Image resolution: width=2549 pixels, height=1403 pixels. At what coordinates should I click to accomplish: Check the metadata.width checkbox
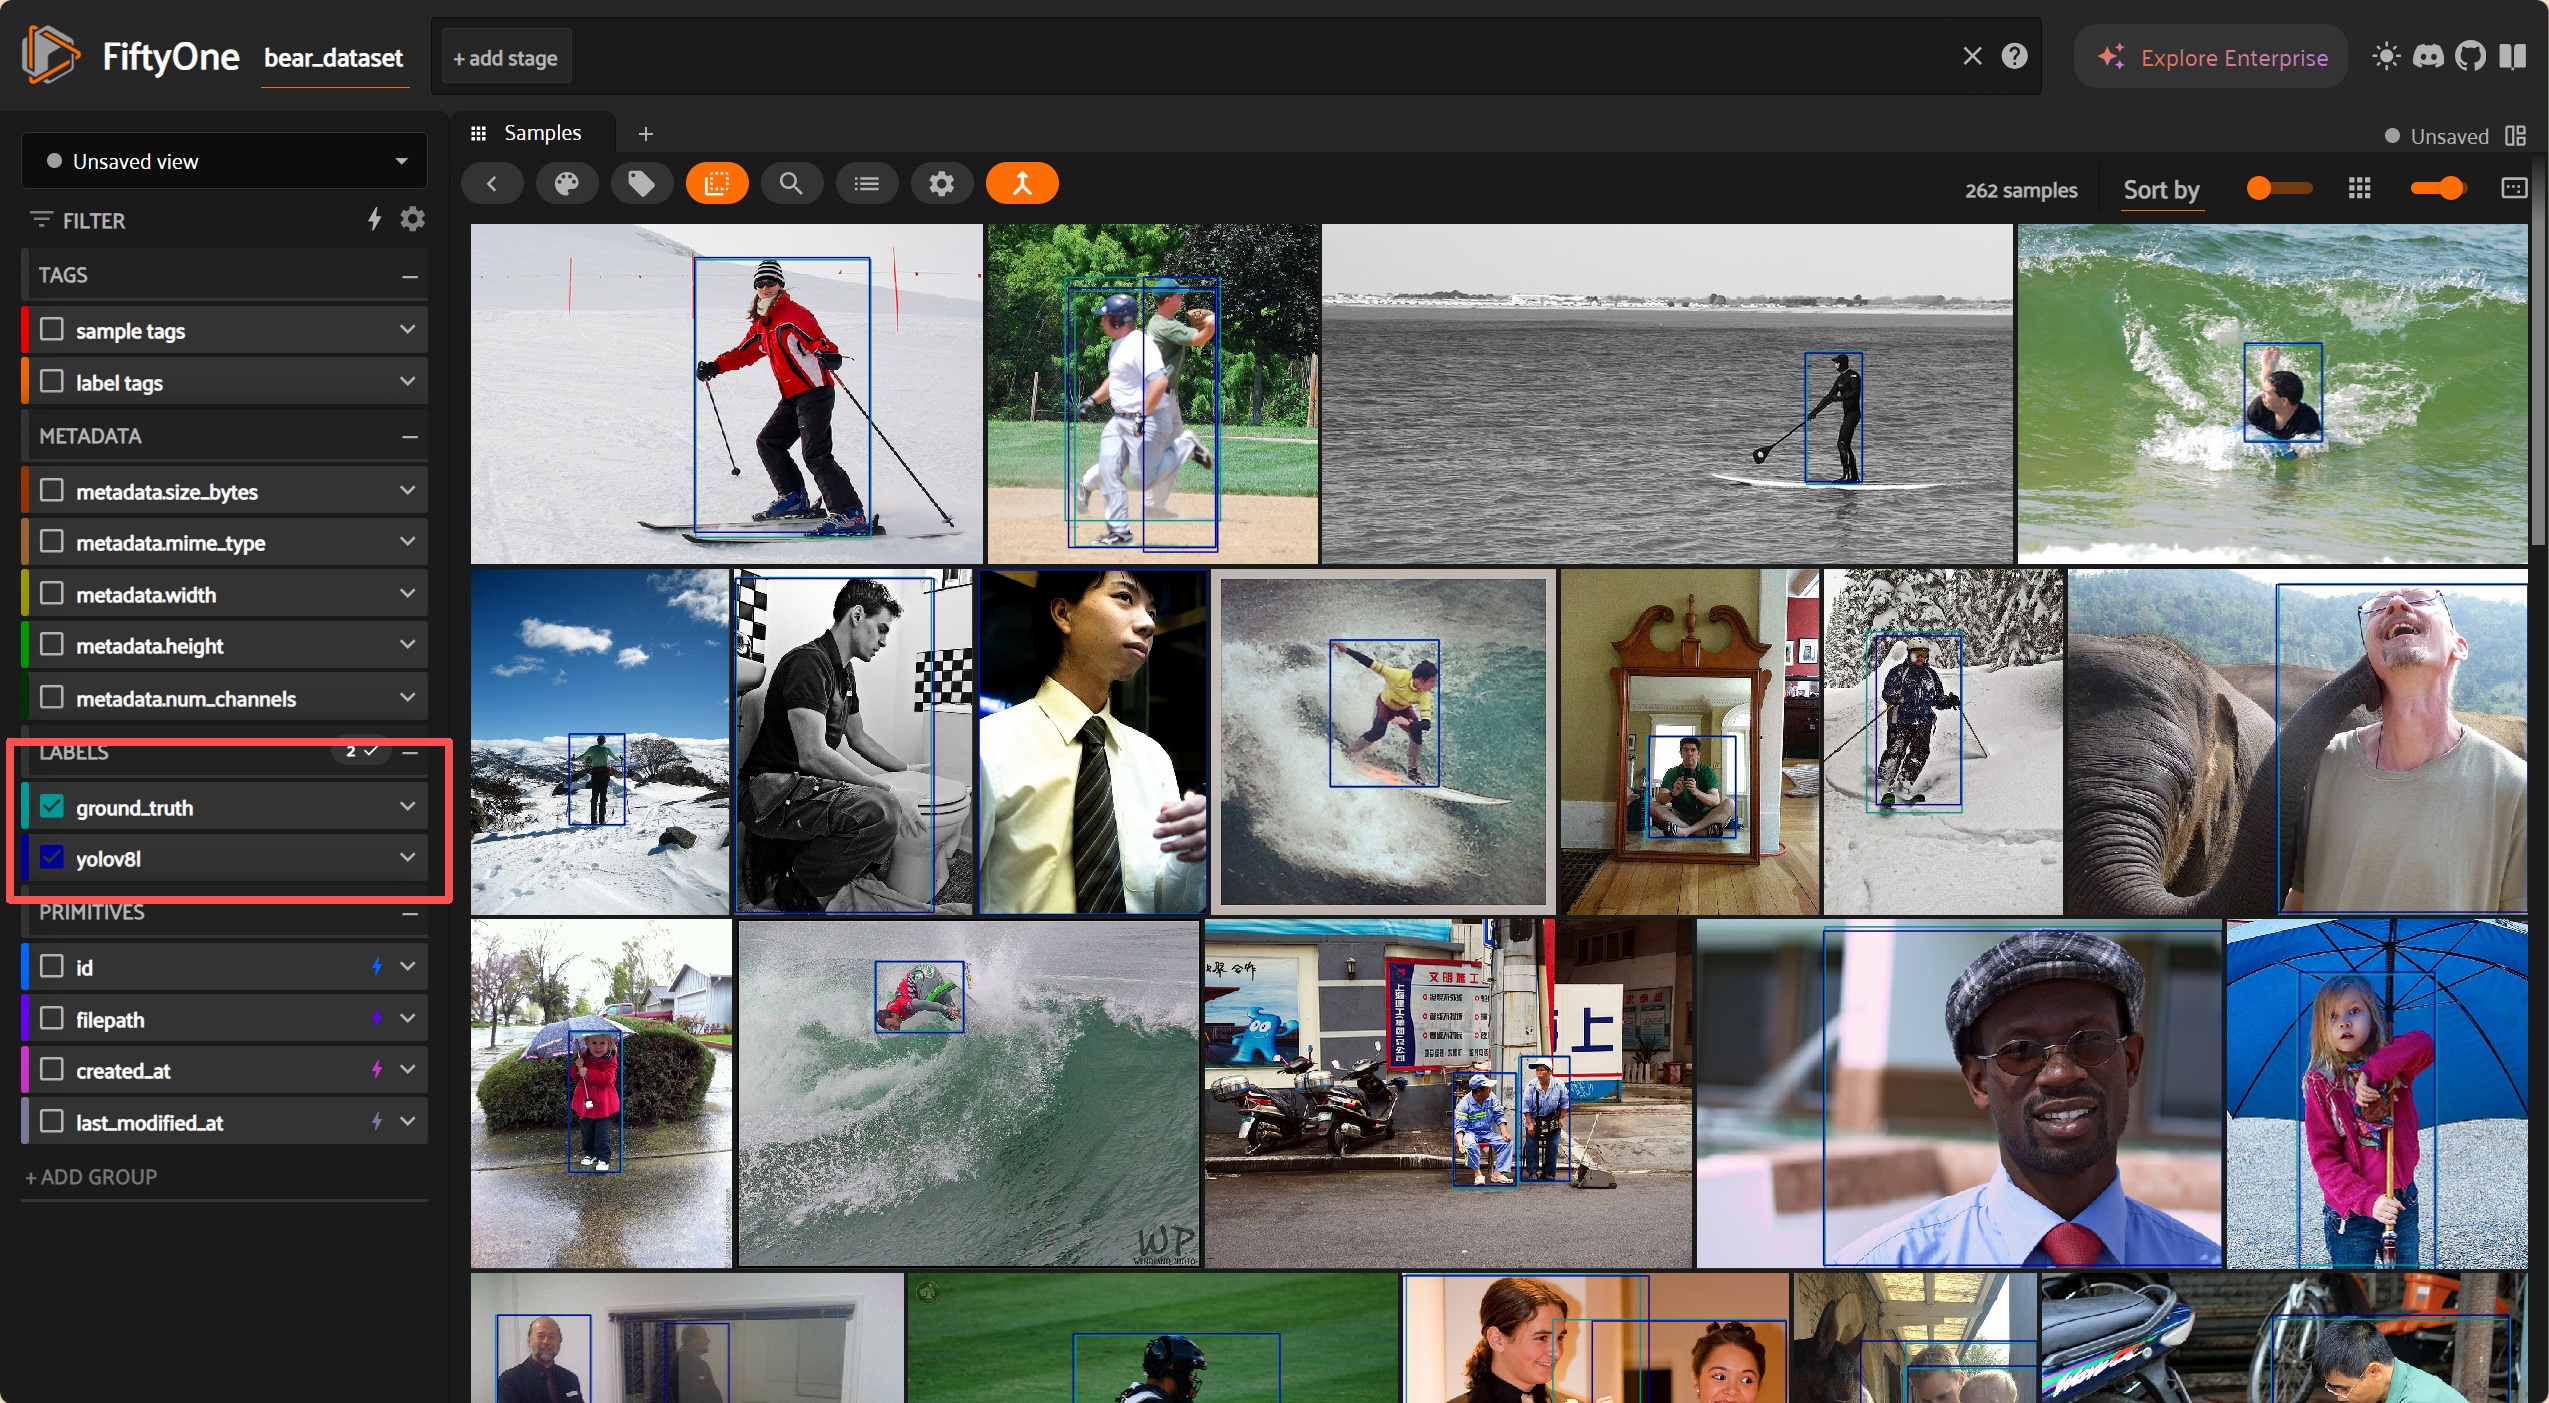tap(52, 593)
